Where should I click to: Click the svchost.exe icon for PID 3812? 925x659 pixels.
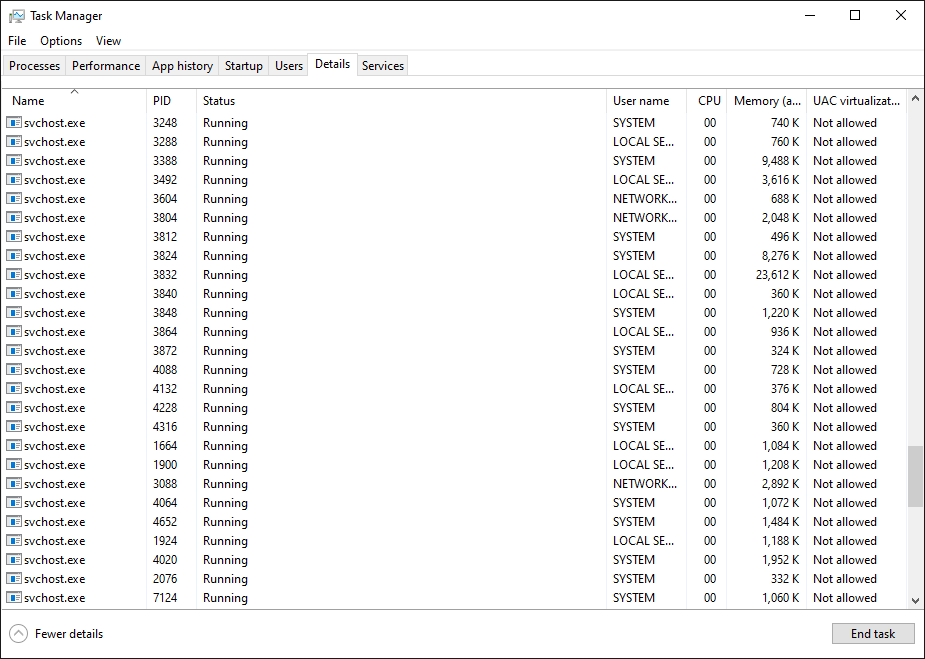click(14, 237)
